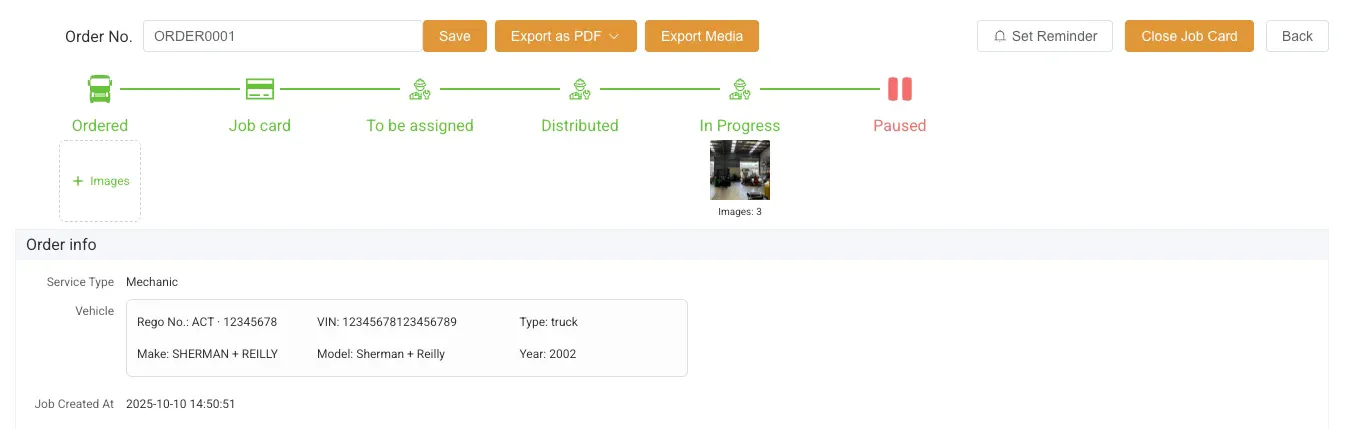Save the order
Screen dimensions: 1346x429
coord(454,36)
